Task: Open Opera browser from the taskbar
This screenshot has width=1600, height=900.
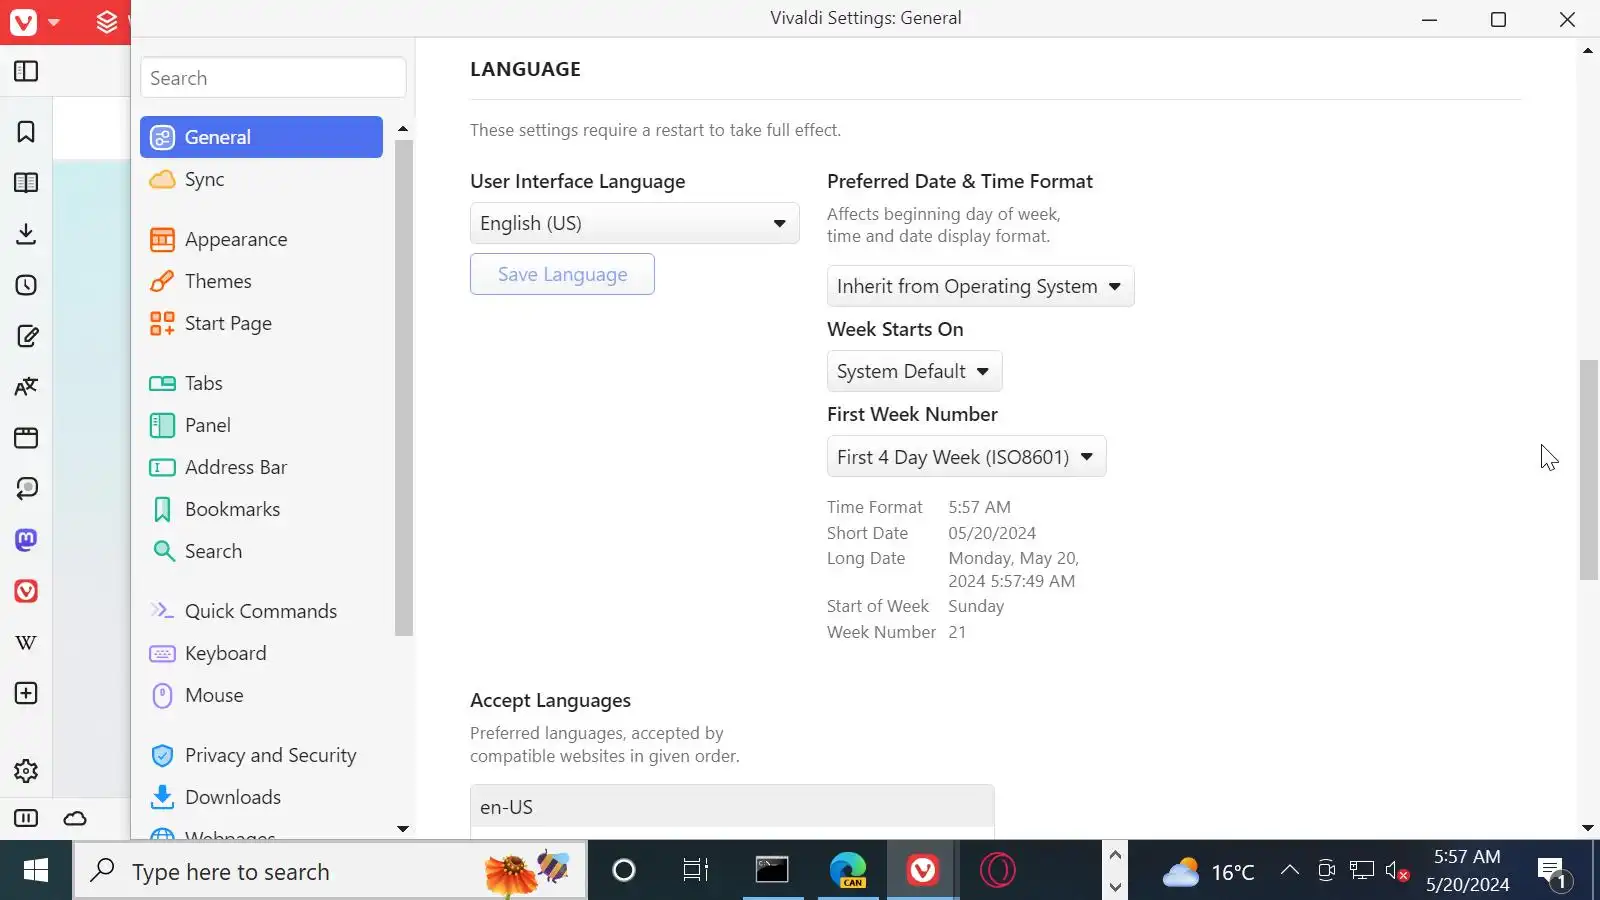Action: click(997, 871)
